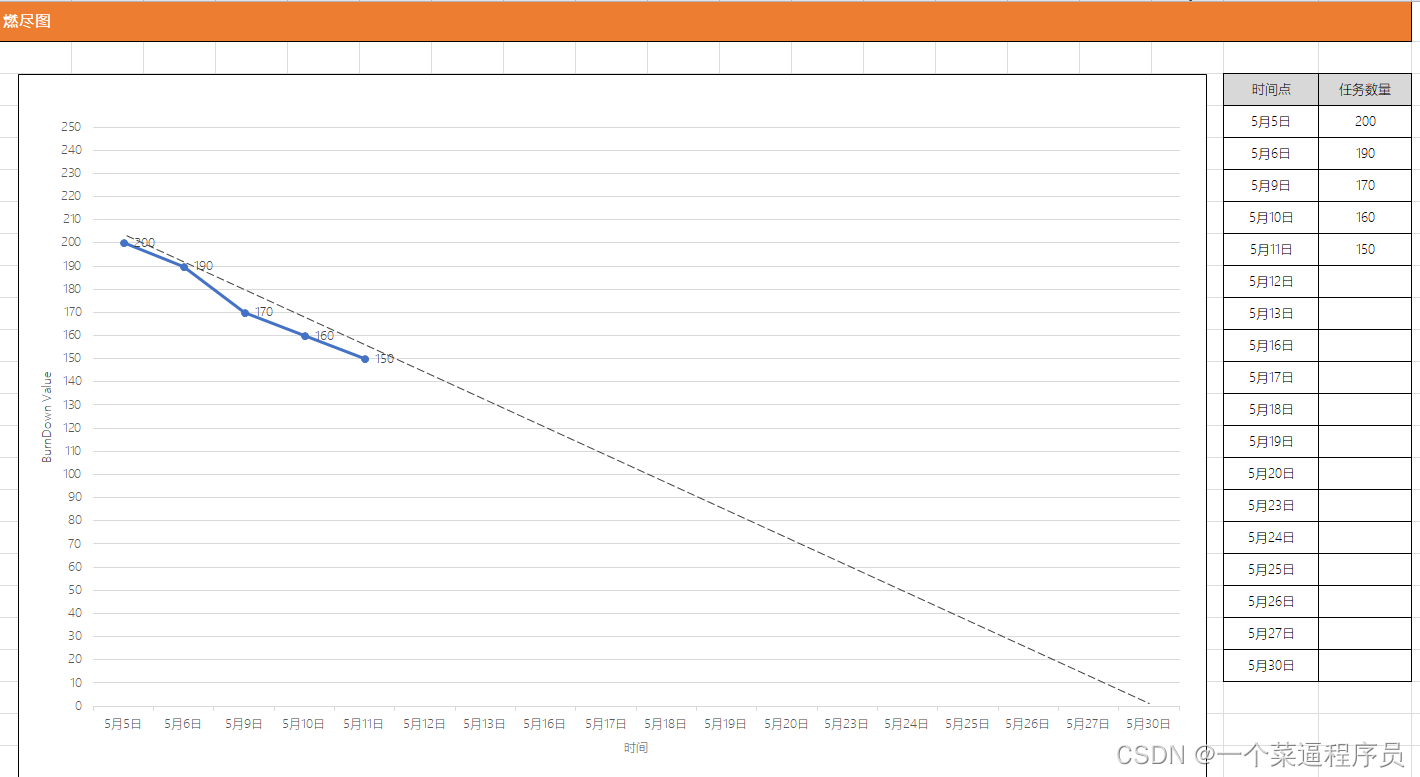Select table cell 5月25日

coord(1271,569)
